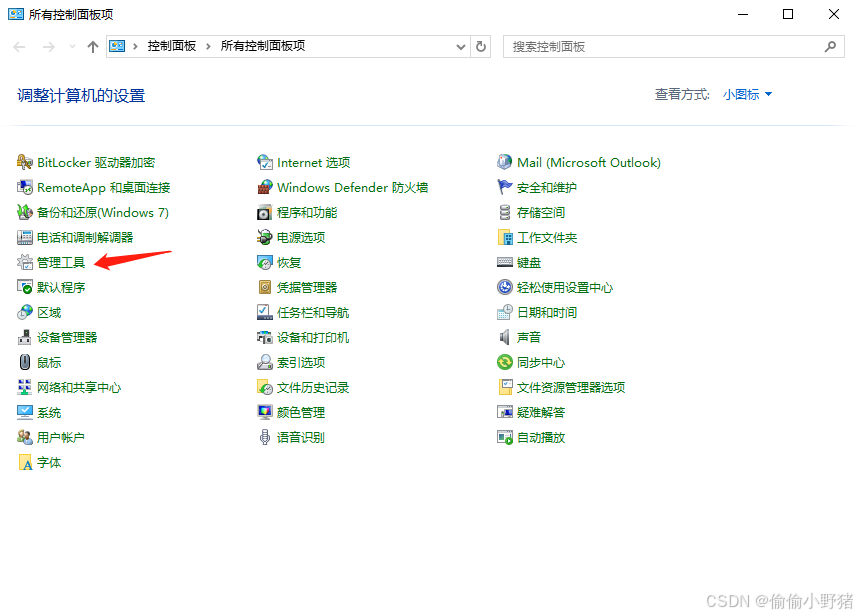Image resolution: width=857 pixels, height=616 pixels.
Task: Open the 电源选项 icon
Action: pos(265,237)
